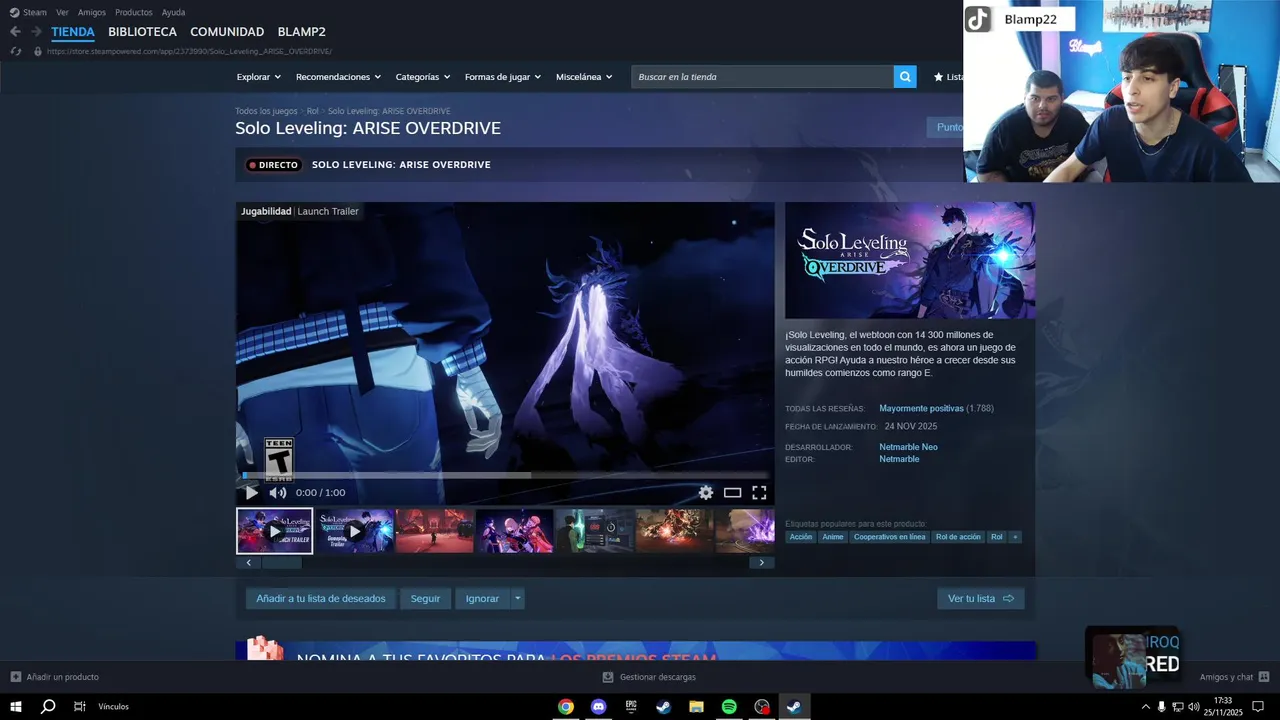Screen dimensions: 1280x720
Task: Open Discord from the taskbar
Action: pos(598,706)
